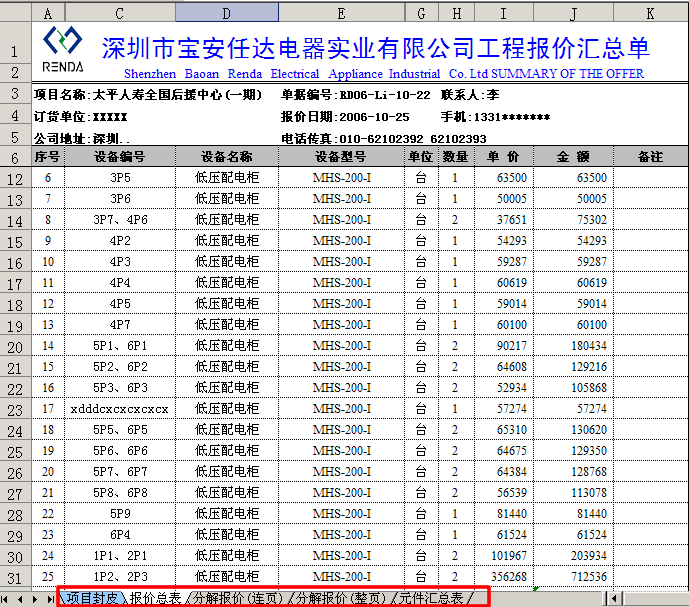Viewport: 689px width, 607px height.
Task: Click the amount cell 203934
Action: pos(573,556)
